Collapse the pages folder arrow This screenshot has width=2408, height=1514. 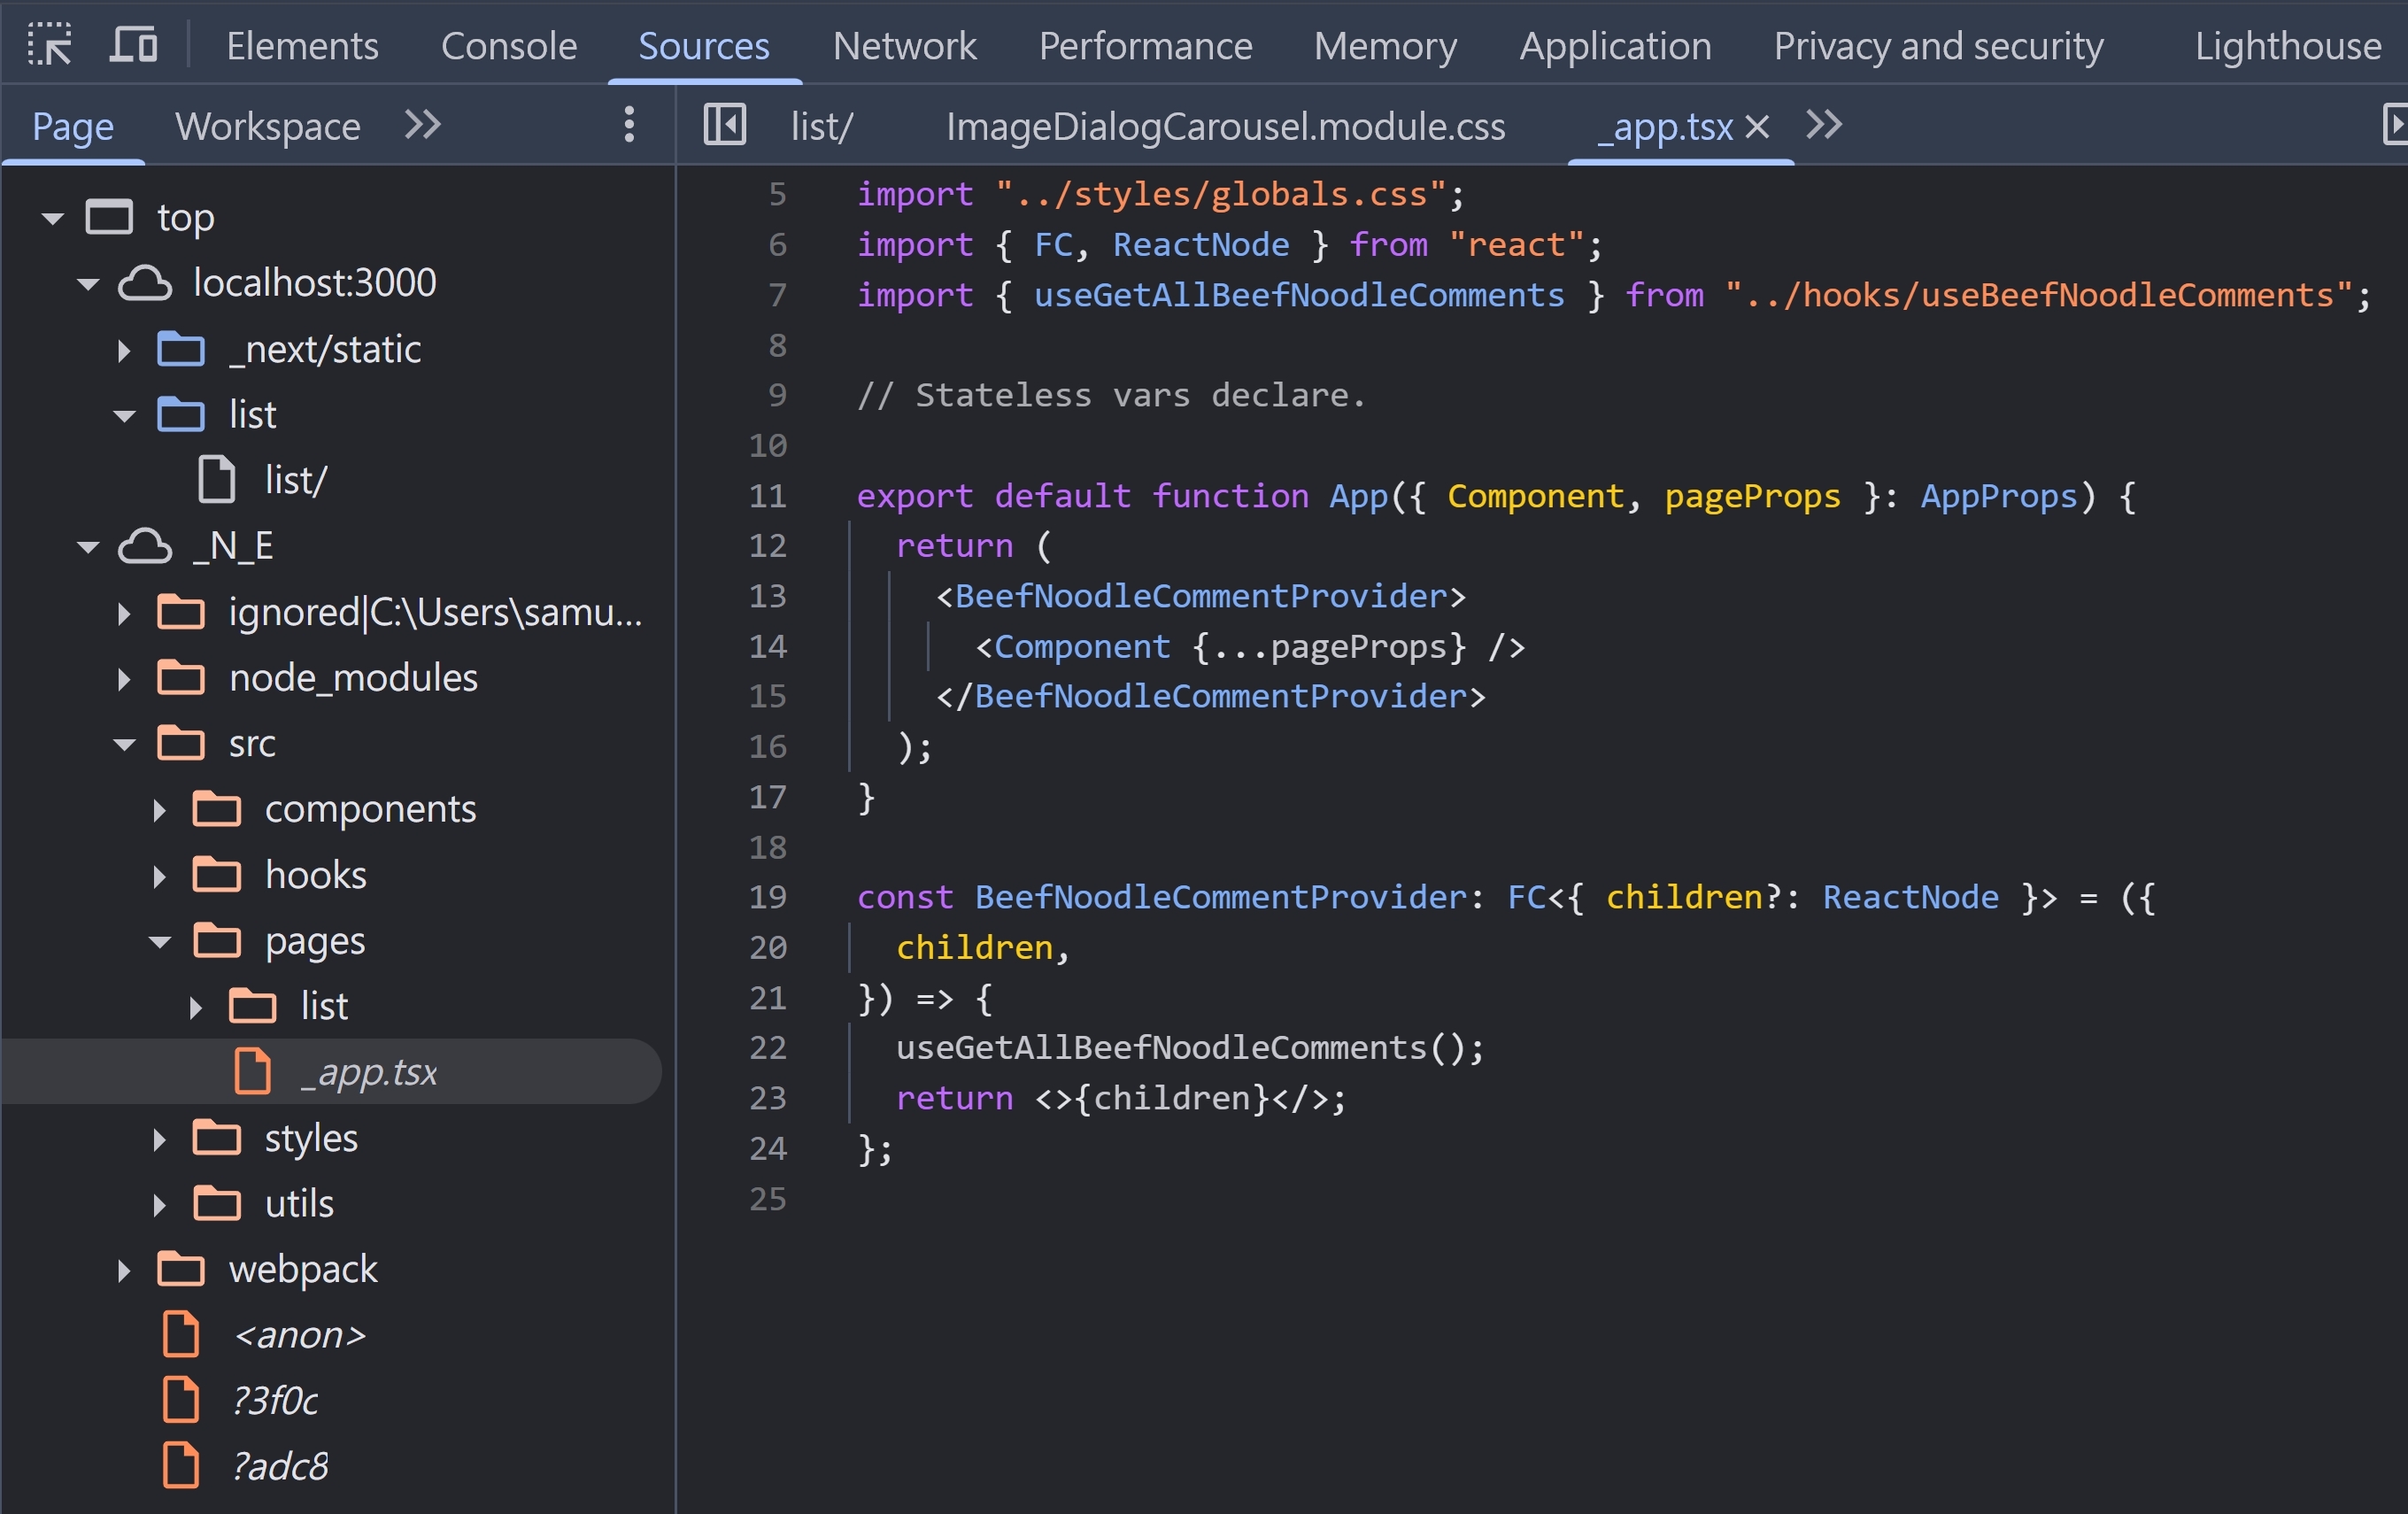(x=160, y=941)
